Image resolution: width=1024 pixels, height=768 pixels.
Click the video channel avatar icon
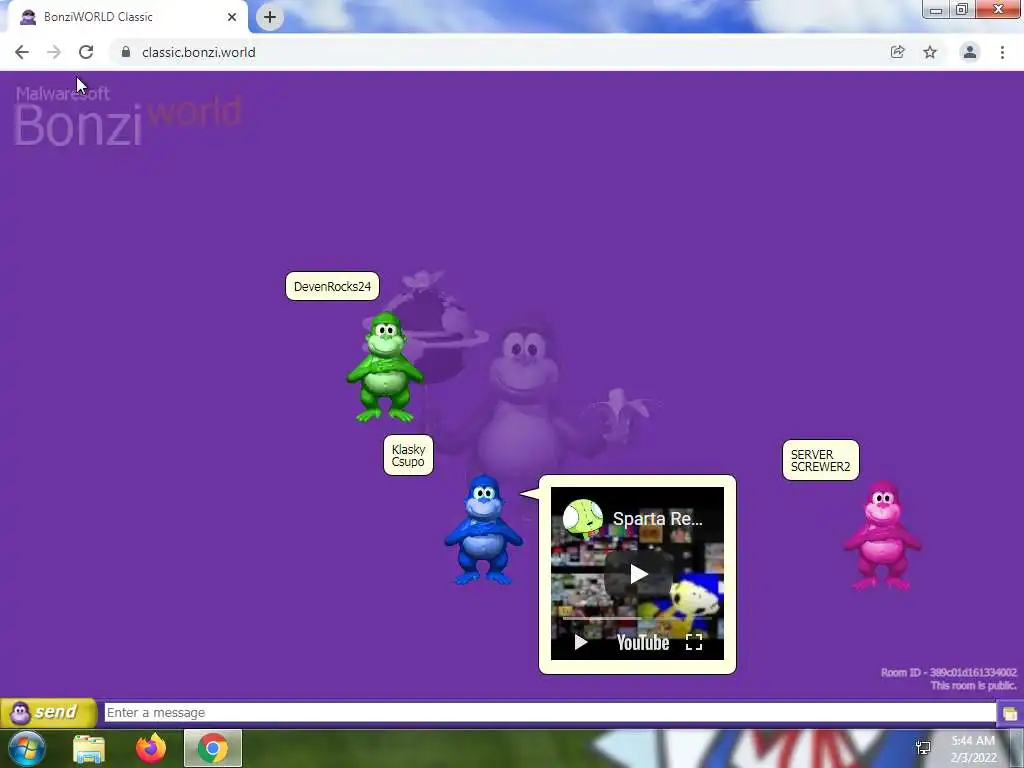tap(583, 519)
